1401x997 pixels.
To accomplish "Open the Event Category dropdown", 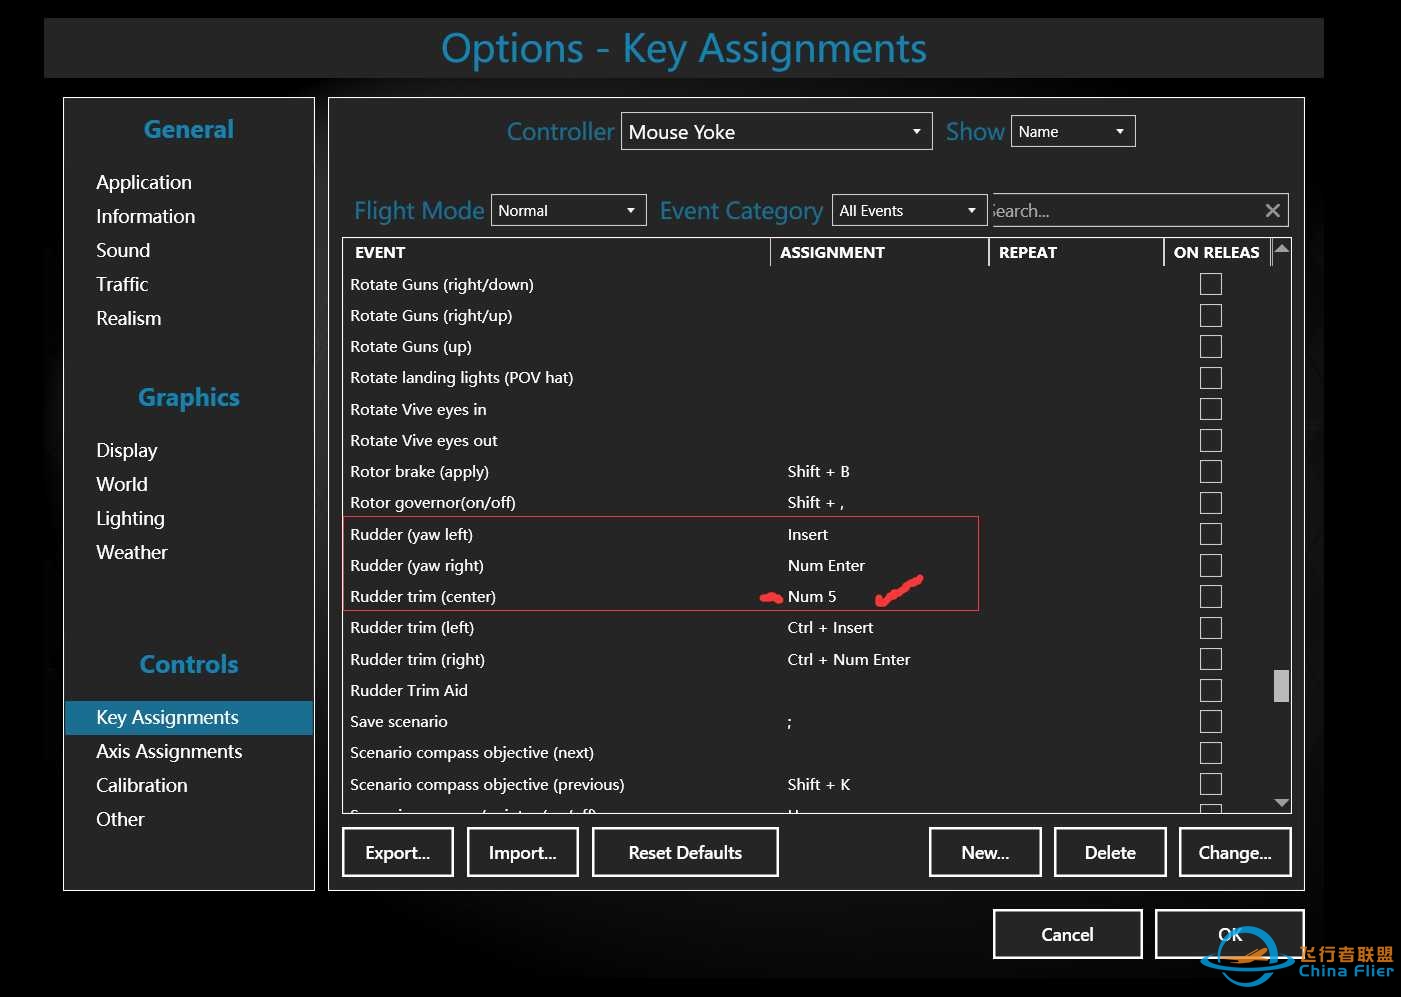I will [x=909, y=211].
